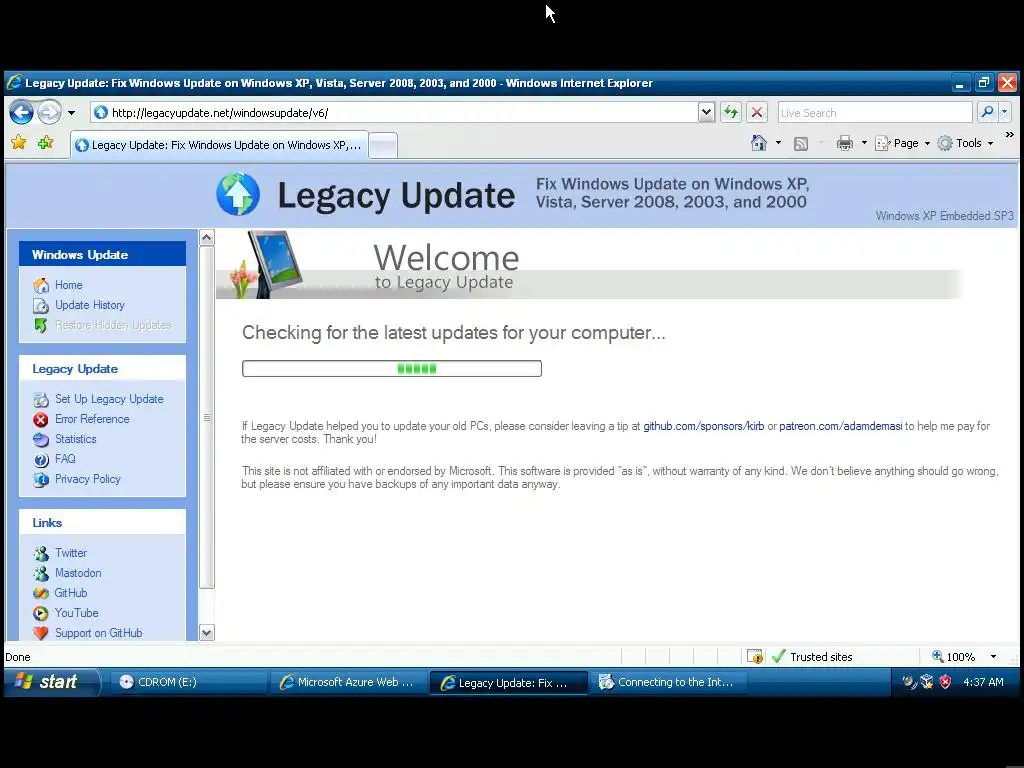Expand the Home button dropdown arrow
1024x768 pixels.
778,143
